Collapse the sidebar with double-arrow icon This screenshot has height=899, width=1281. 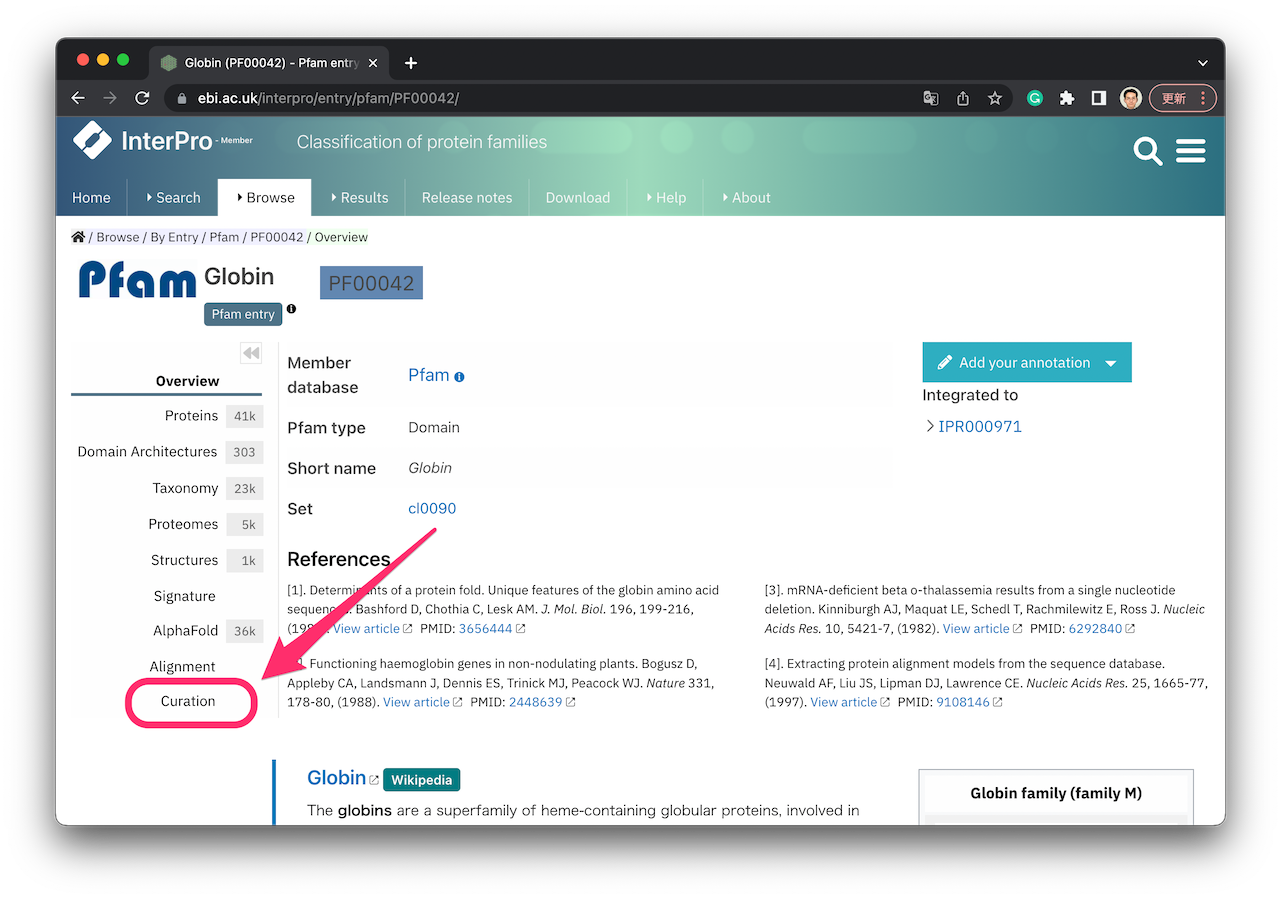250,353
